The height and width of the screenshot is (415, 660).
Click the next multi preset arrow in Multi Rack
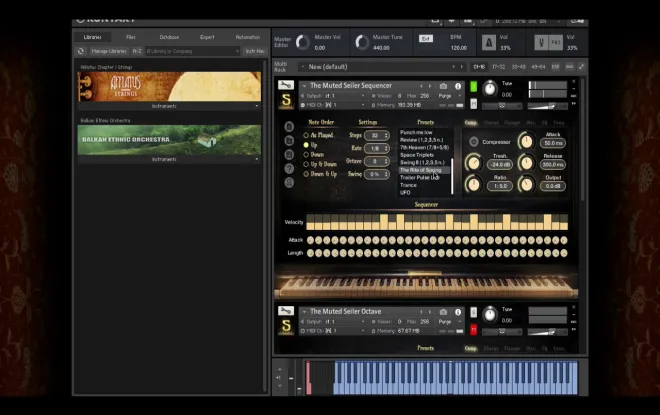[x=462, y=67]
